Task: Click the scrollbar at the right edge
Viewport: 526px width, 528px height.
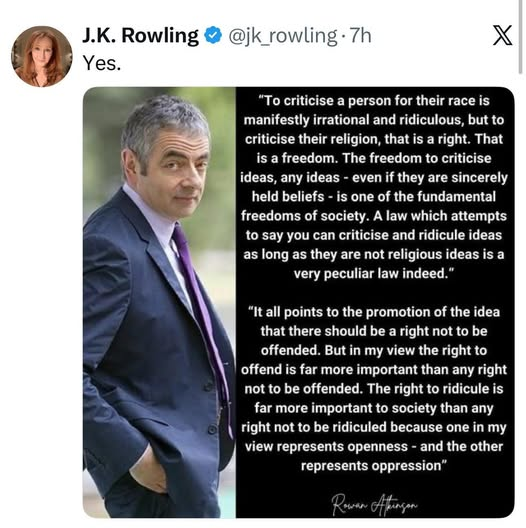Action: point(520,37)
